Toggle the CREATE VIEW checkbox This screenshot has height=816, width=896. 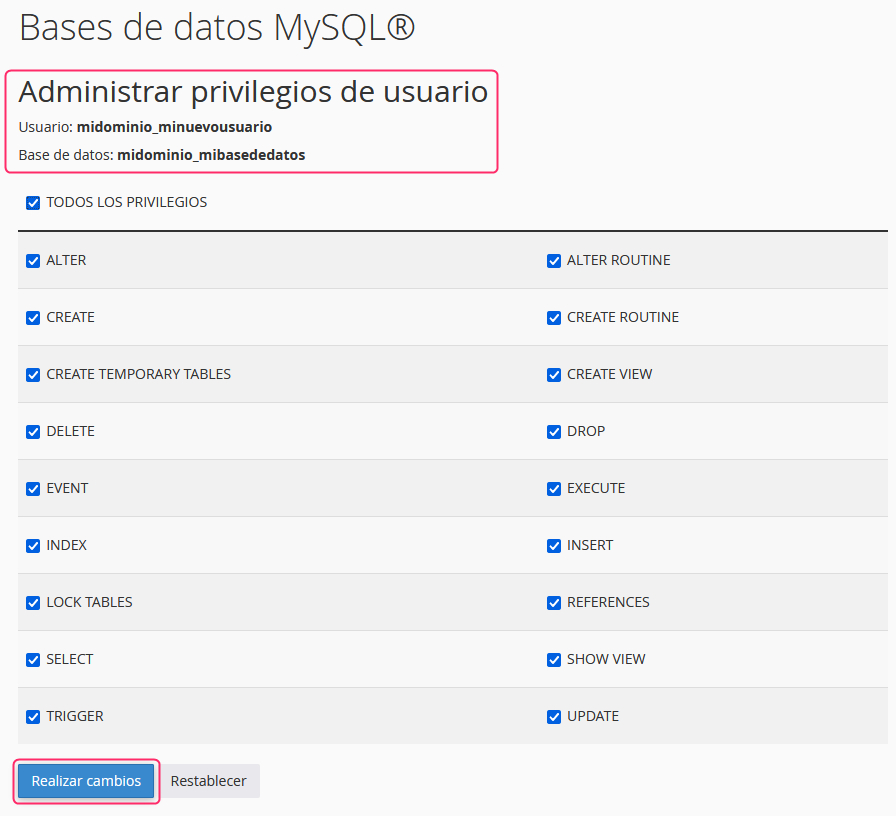click(x=554, y=375)
